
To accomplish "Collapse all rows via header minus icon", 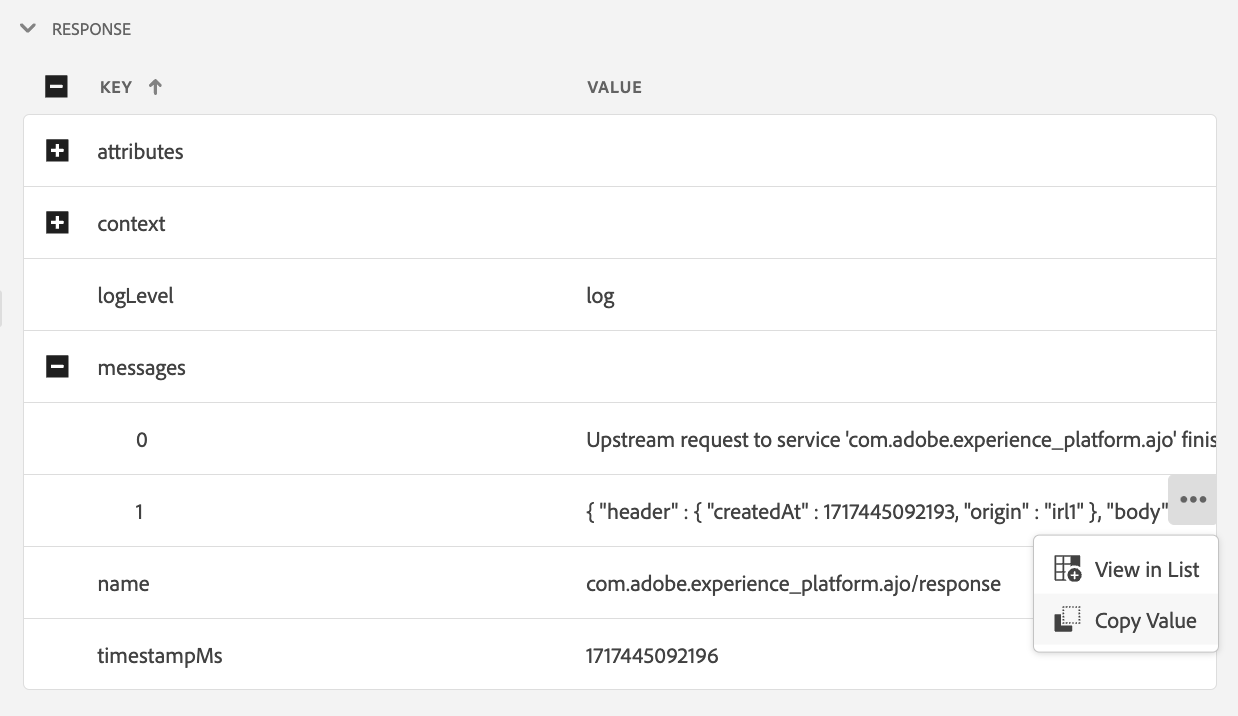I will pyautogui.click(x=57, y=87).
